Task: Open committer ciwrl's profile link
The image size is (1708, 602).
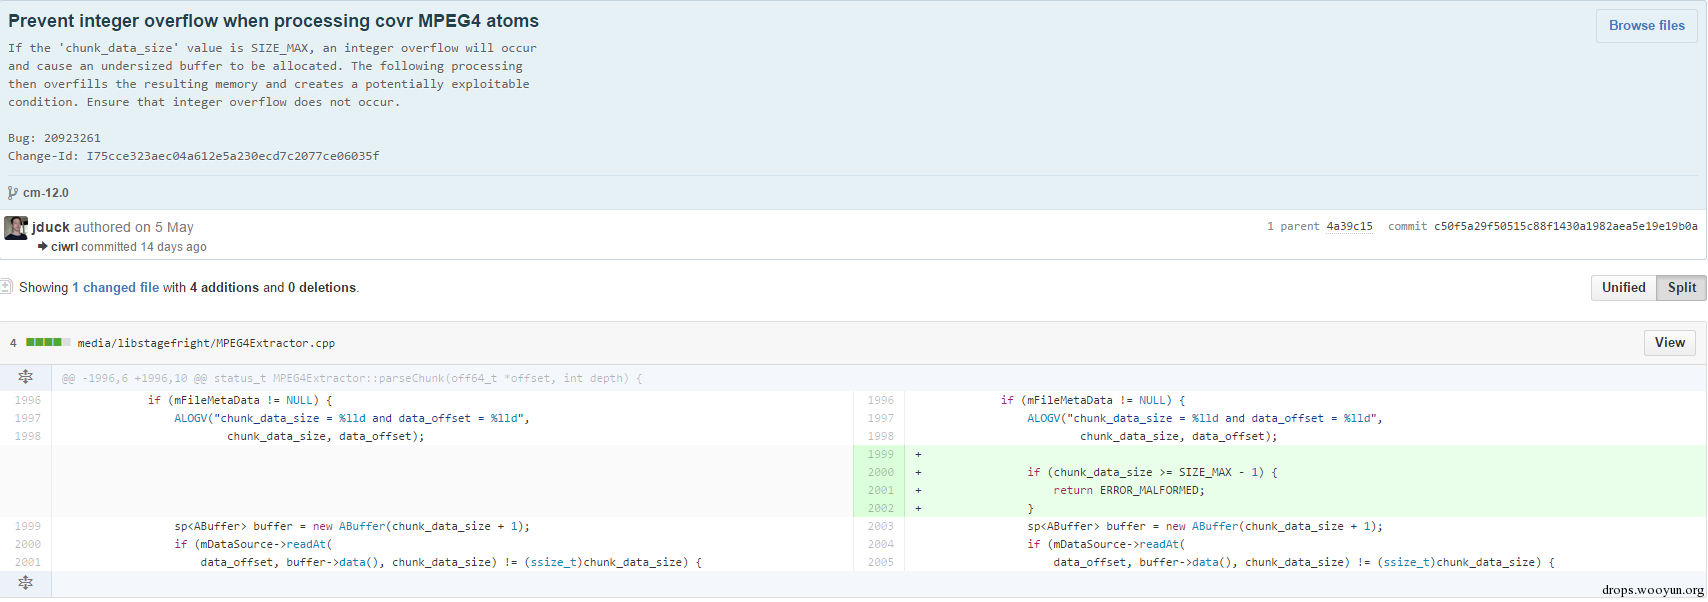Action: click(x=64, y=247)
